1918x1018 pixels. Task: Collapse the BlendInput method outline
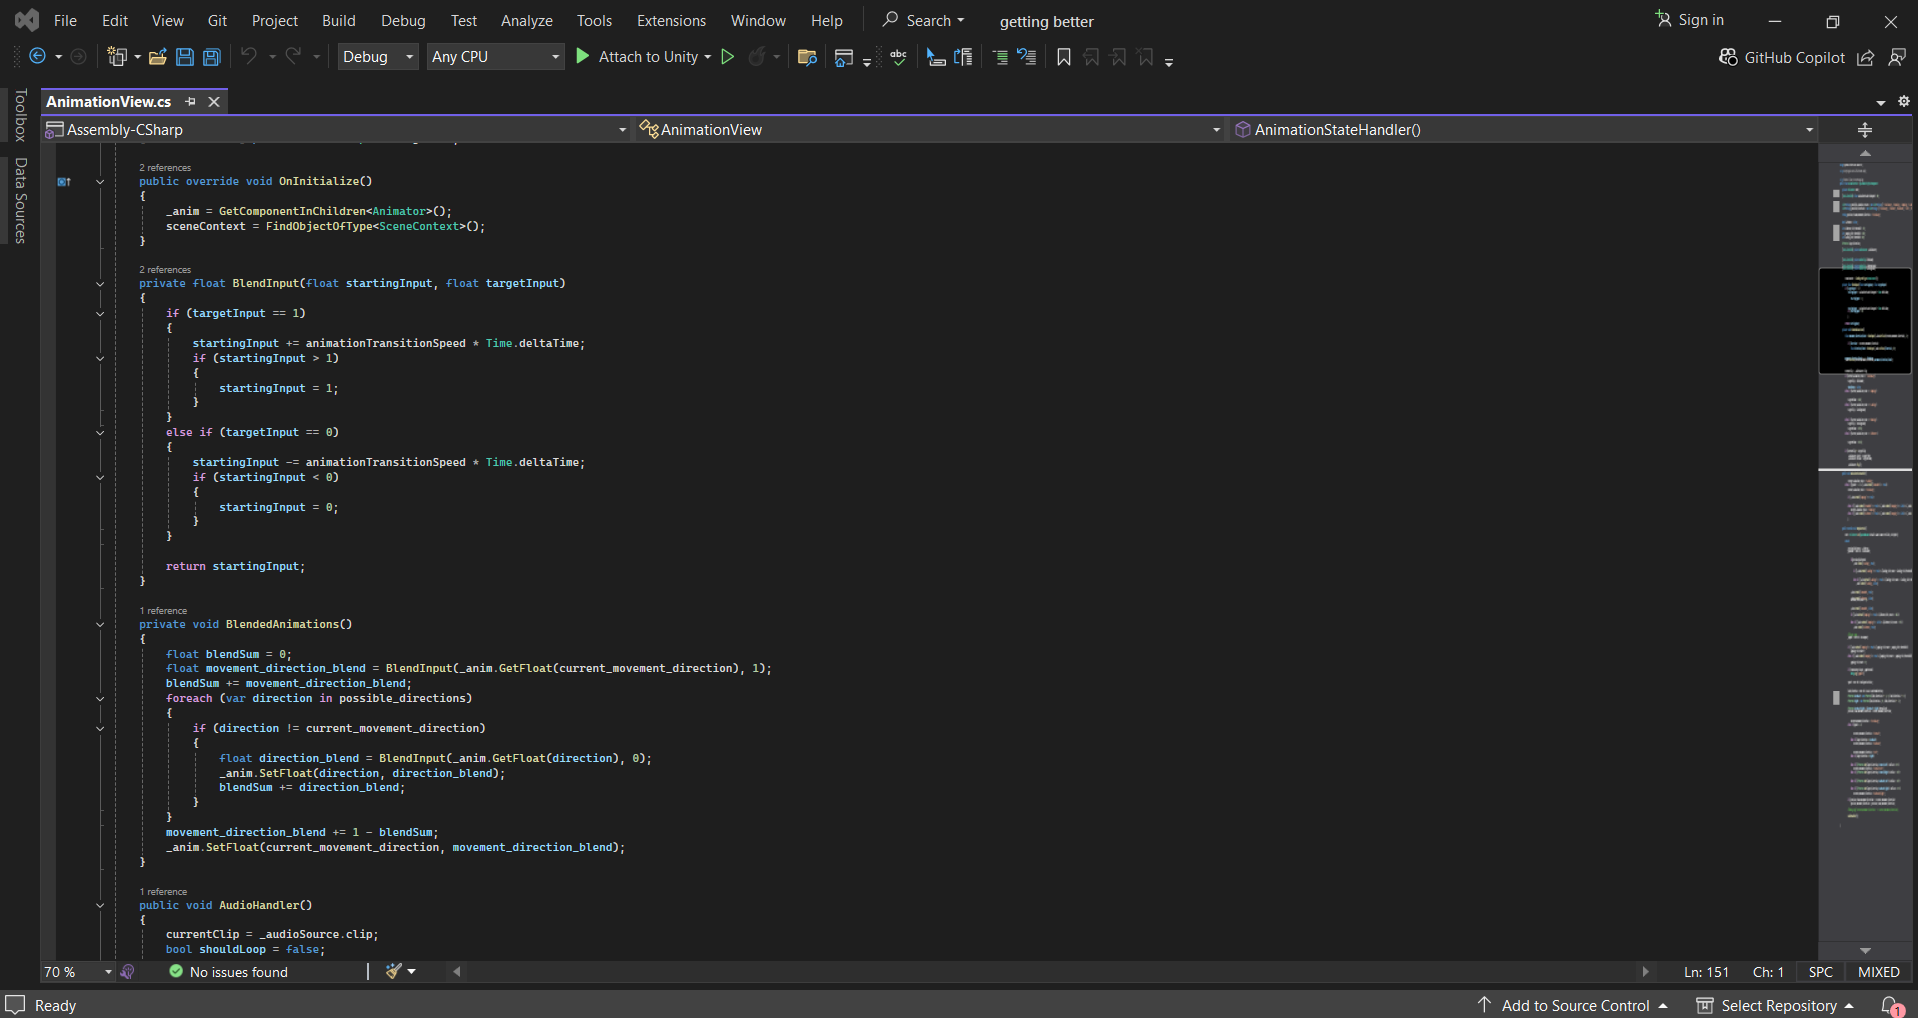coord(100,284)
